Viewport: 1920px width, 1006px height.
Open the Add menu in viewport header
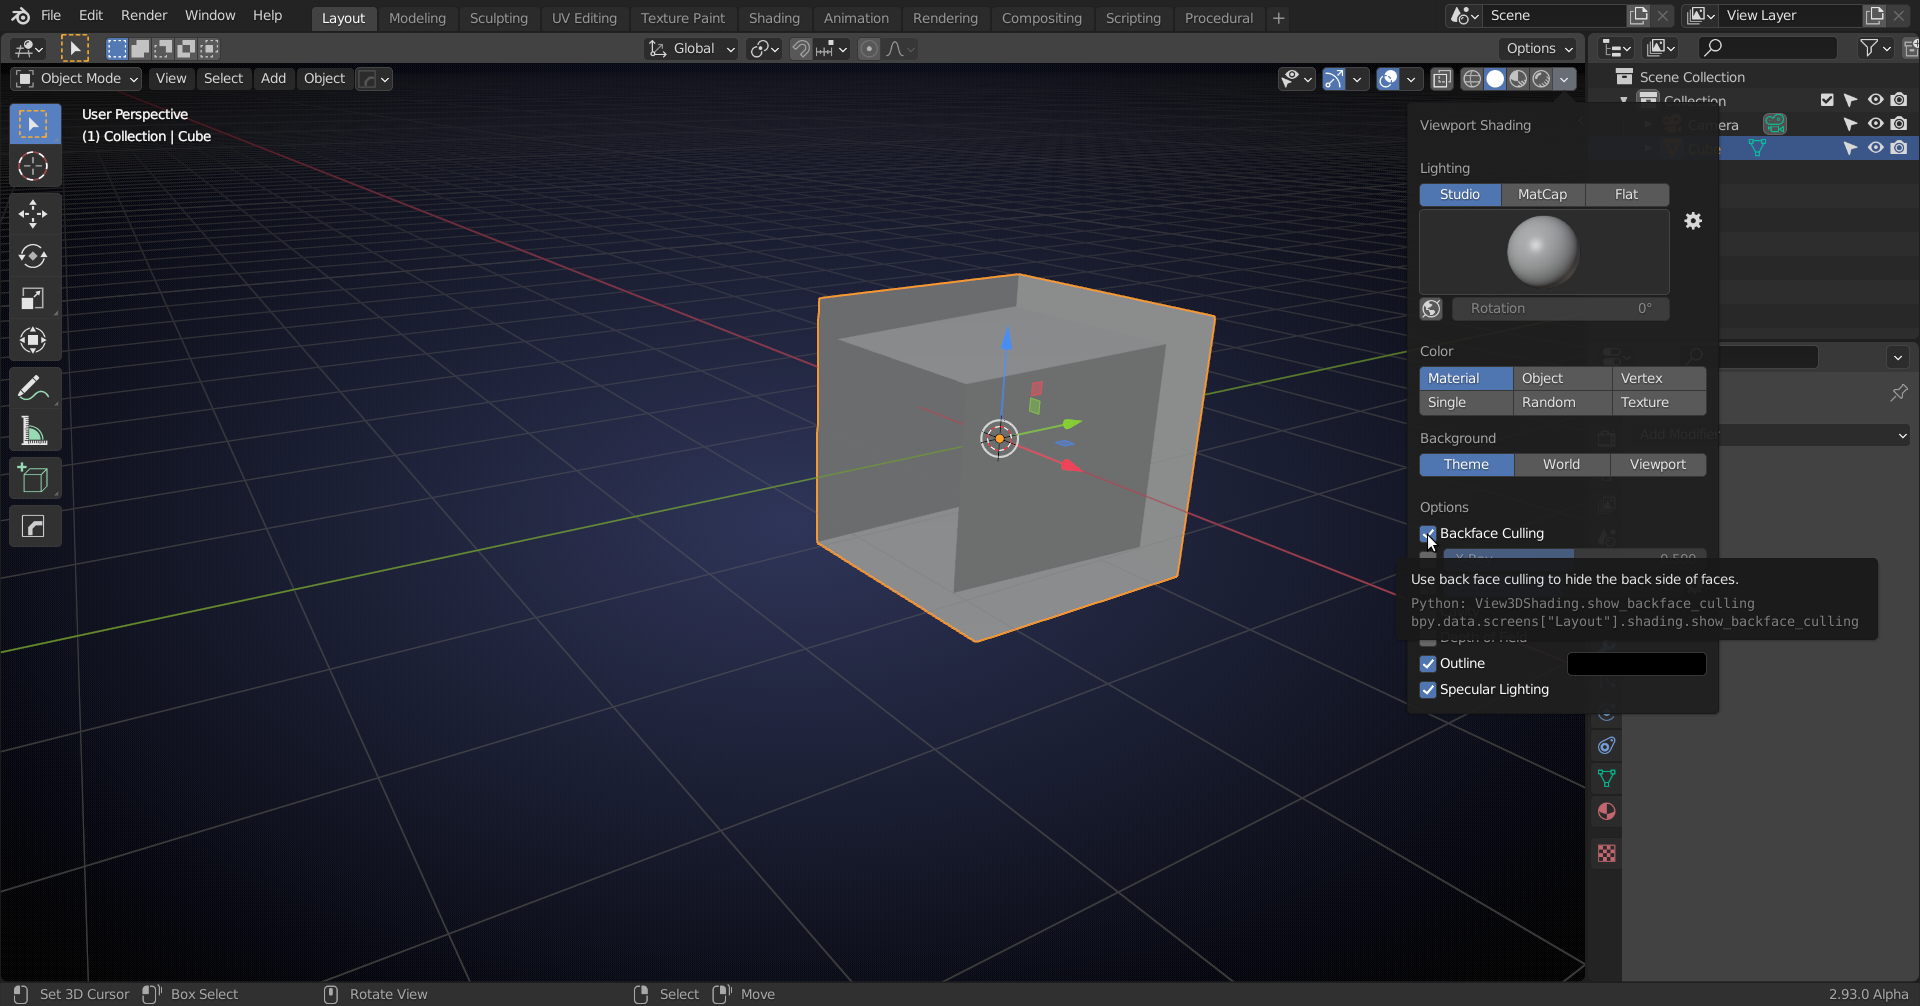click(x=273, y=79)
